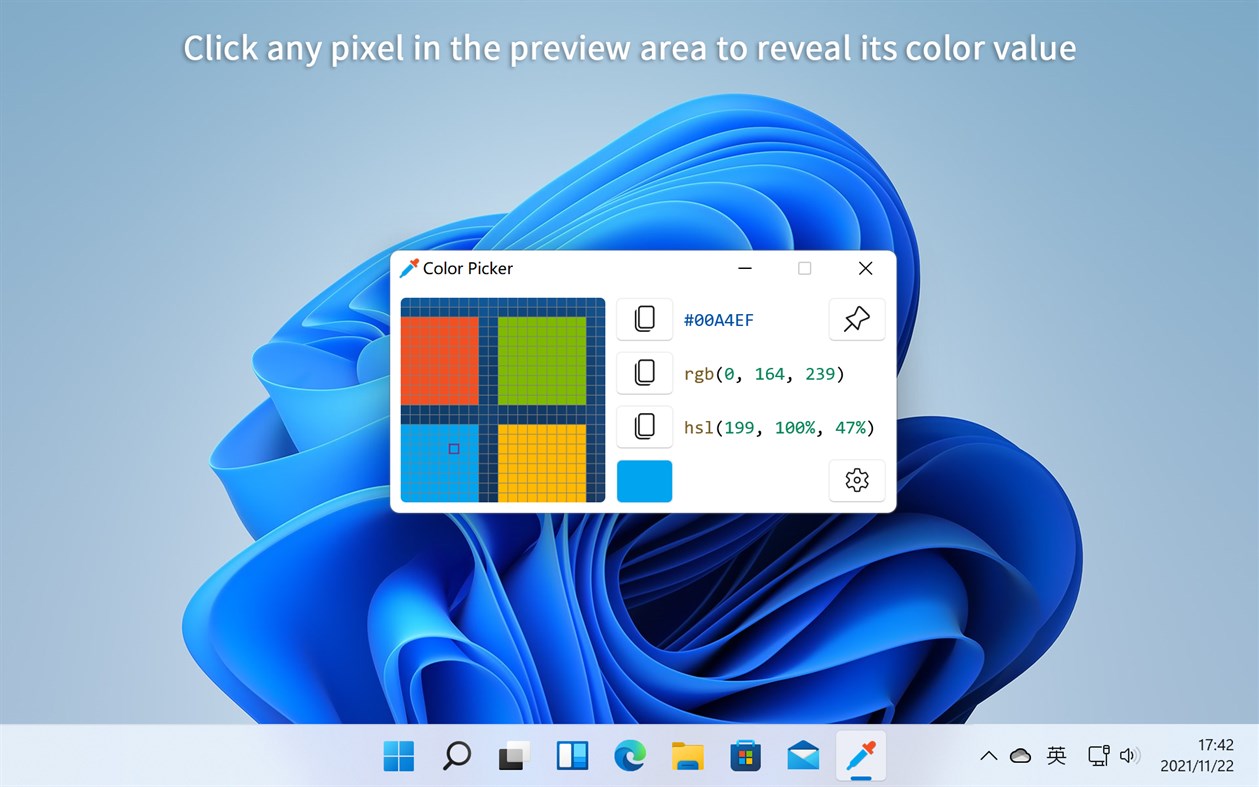Viewport: 1259px width, 787px height.
Task: Open the volume speaker tray icon
Action: click(1130, 756)
